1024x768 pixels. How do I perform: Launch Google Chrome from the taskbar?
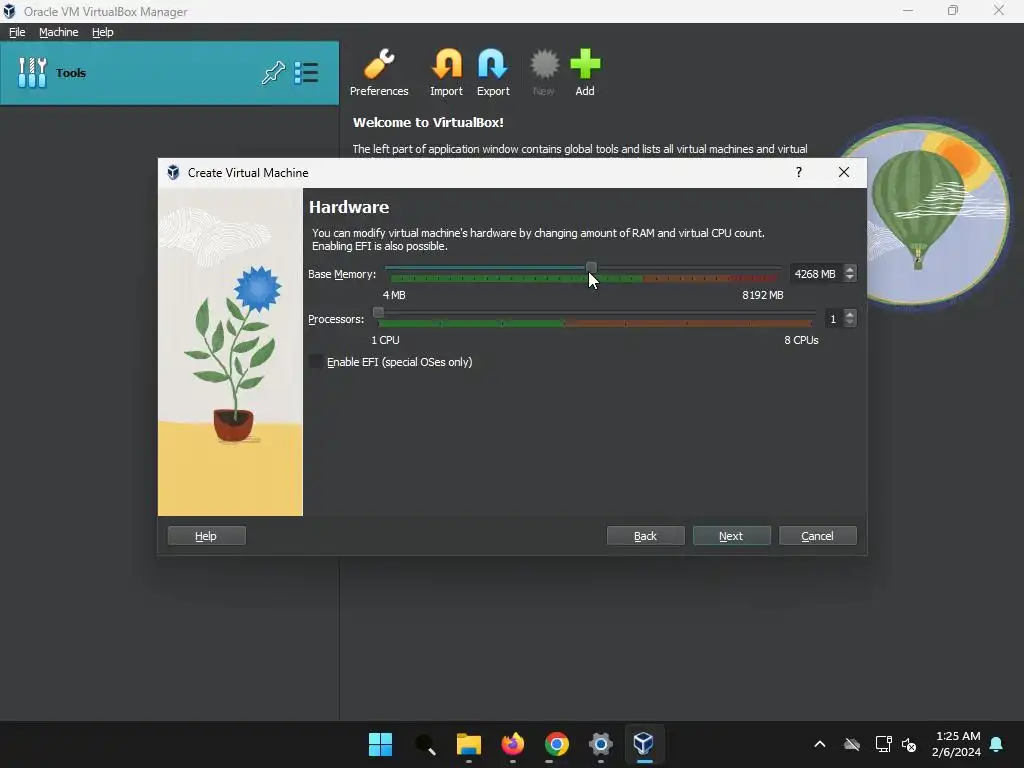556,744
